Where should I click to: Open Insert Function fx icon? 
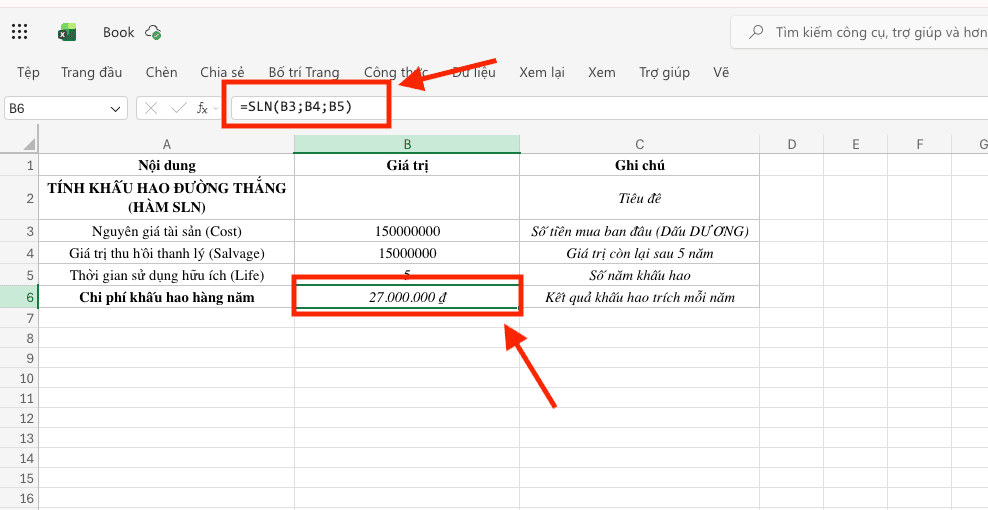pyautogui.click(x=202, y=108)
